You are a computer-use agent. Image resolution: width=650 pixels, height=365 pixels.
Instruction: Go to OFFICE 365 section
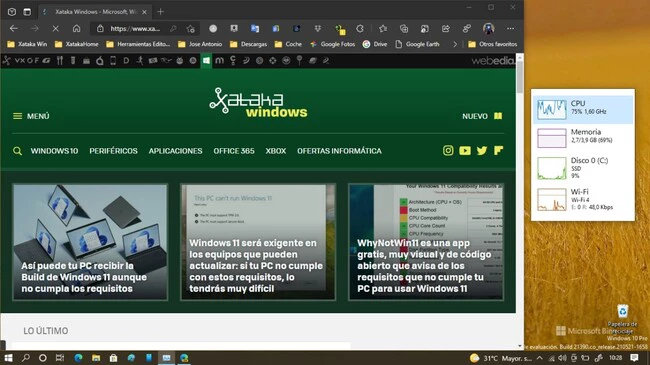[x=234, y=151]
